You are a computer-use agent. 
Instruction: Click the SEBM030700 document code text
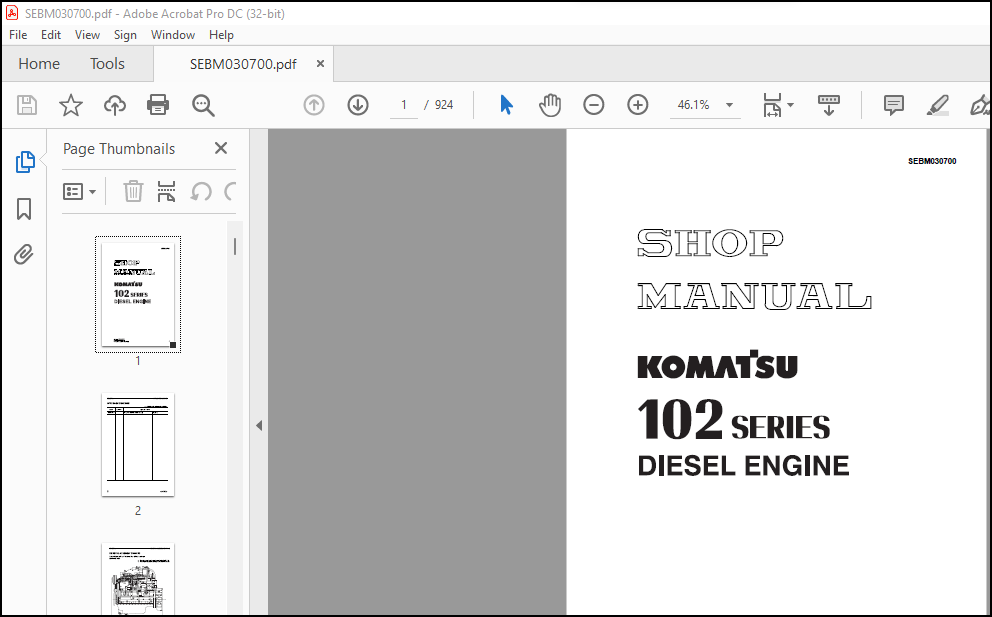point(932,161)
